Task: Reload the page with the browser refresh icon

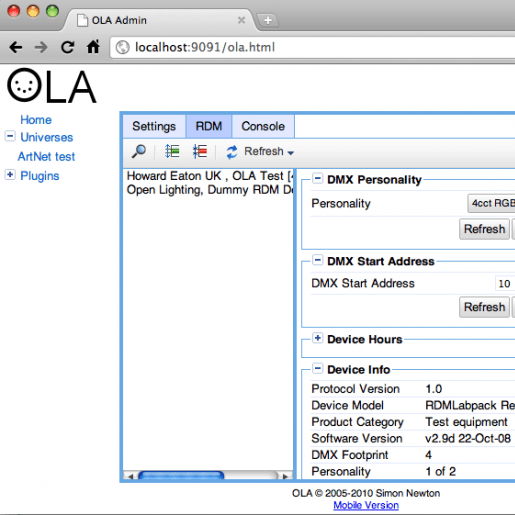Action: [68, 47]
